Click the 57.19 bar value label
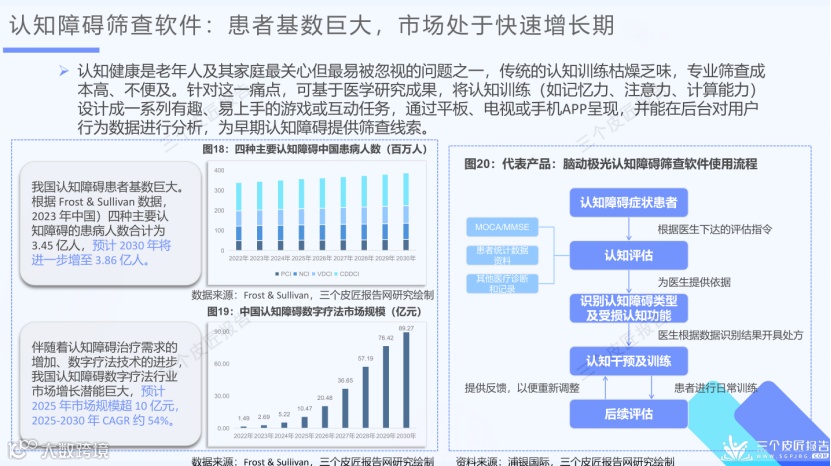Screen dimensions: 831x466 click(x=365, y=359)
